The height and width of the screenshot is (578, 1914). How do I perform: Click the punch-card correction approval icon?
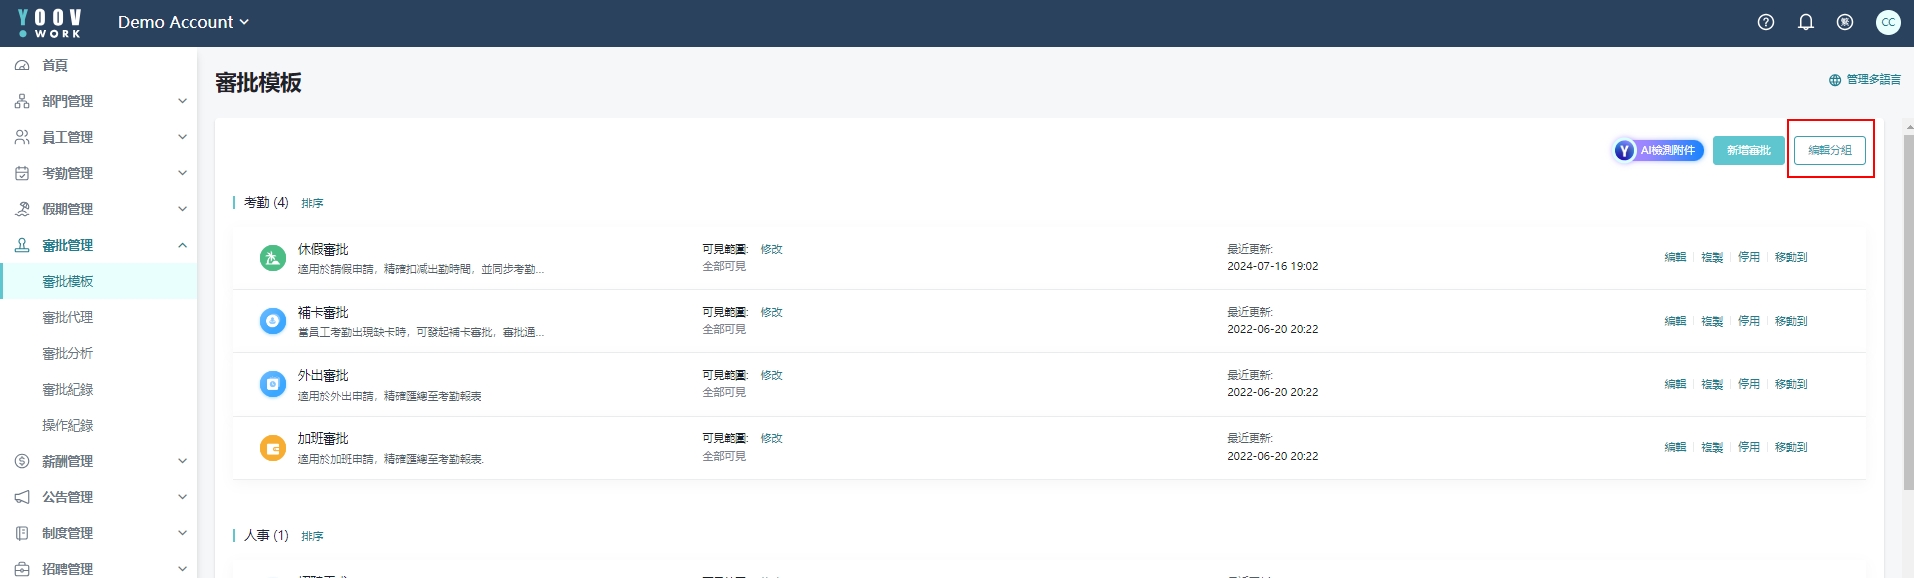(273, 321)
